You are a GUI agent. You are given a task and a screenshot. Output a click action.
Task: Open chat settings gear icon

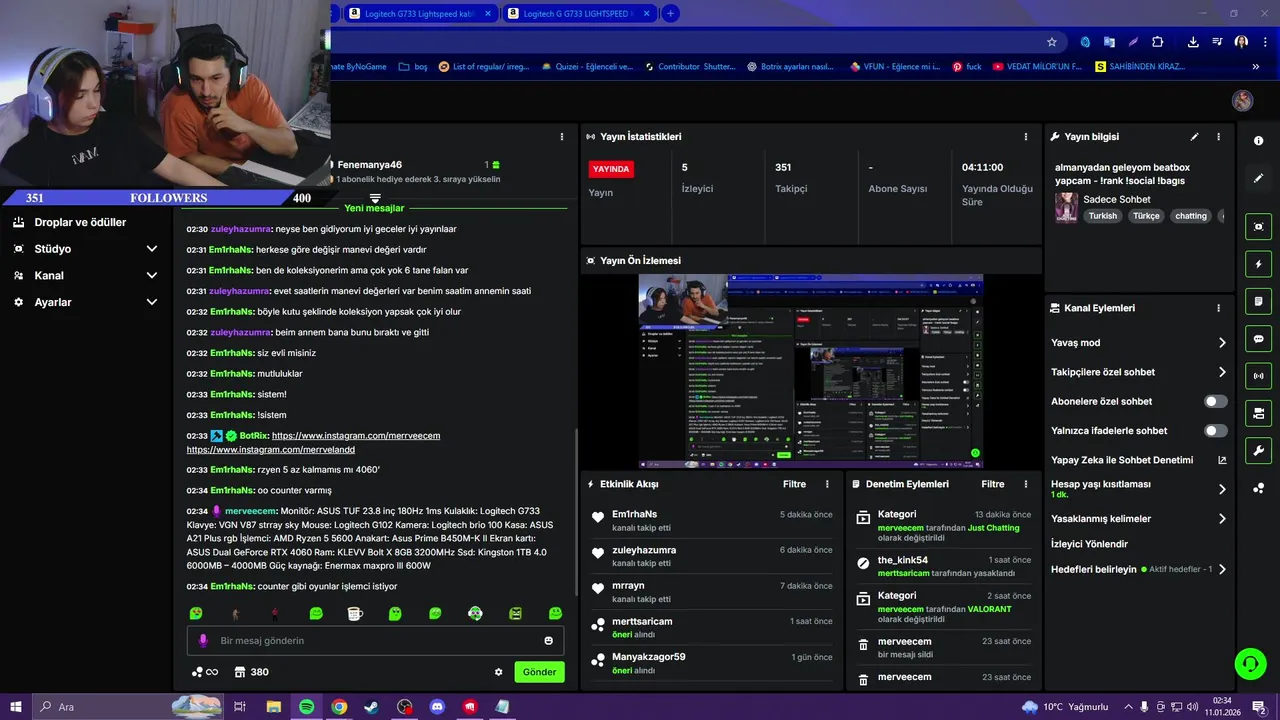498,672
